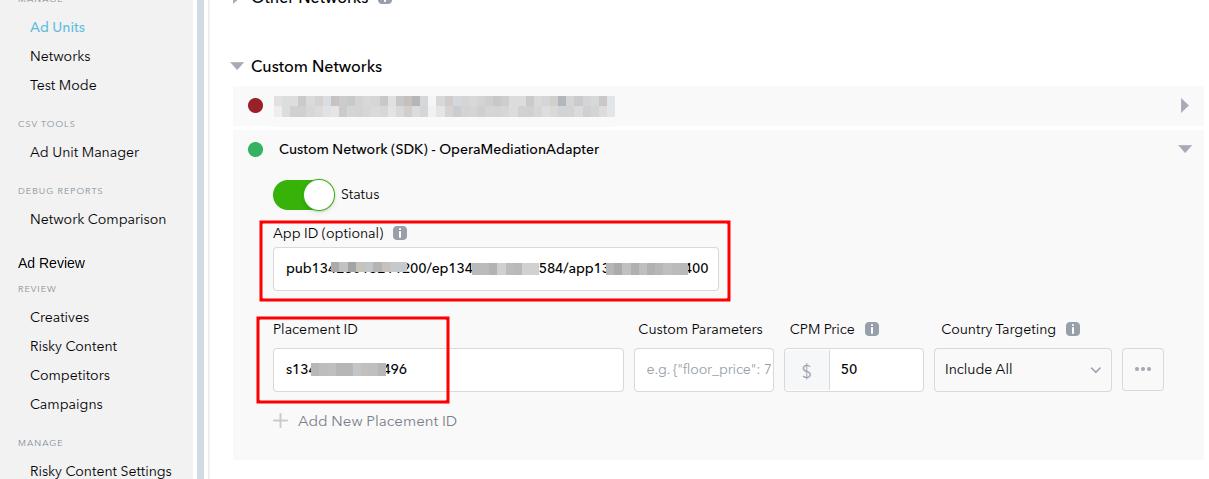Click Add New Placement ID link
1209x479 pixels.
376,421
